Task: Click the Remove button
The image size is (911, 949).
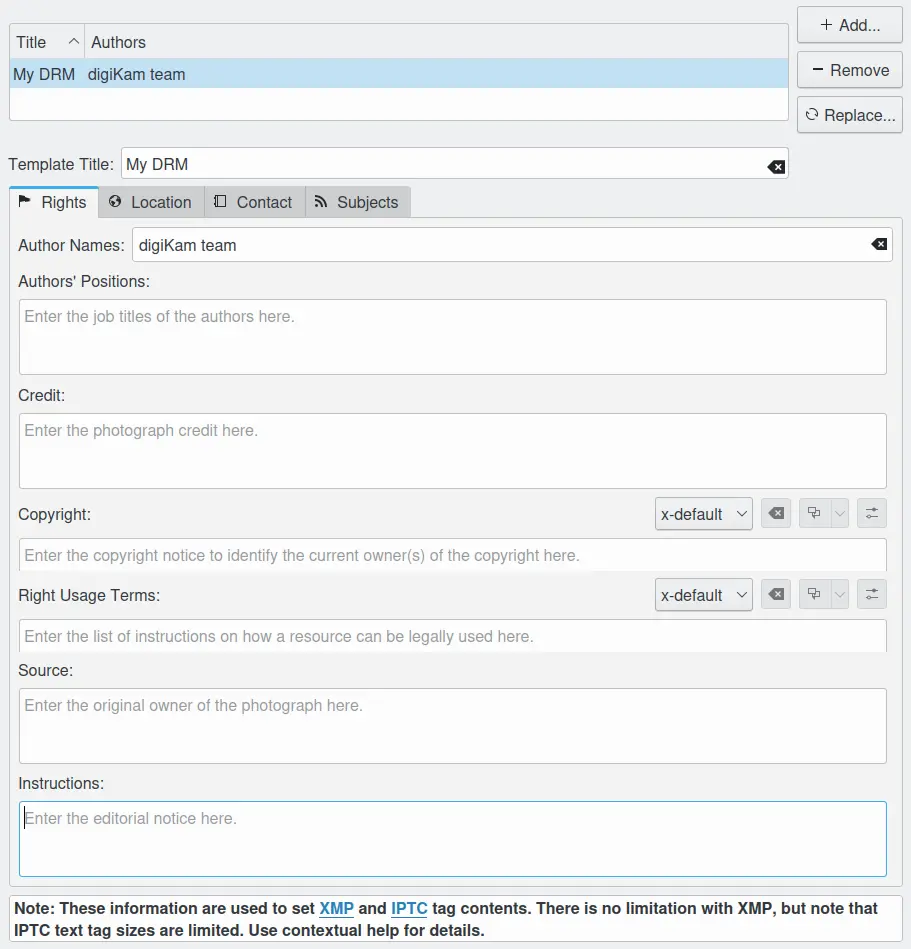Action: pos(849,70)
